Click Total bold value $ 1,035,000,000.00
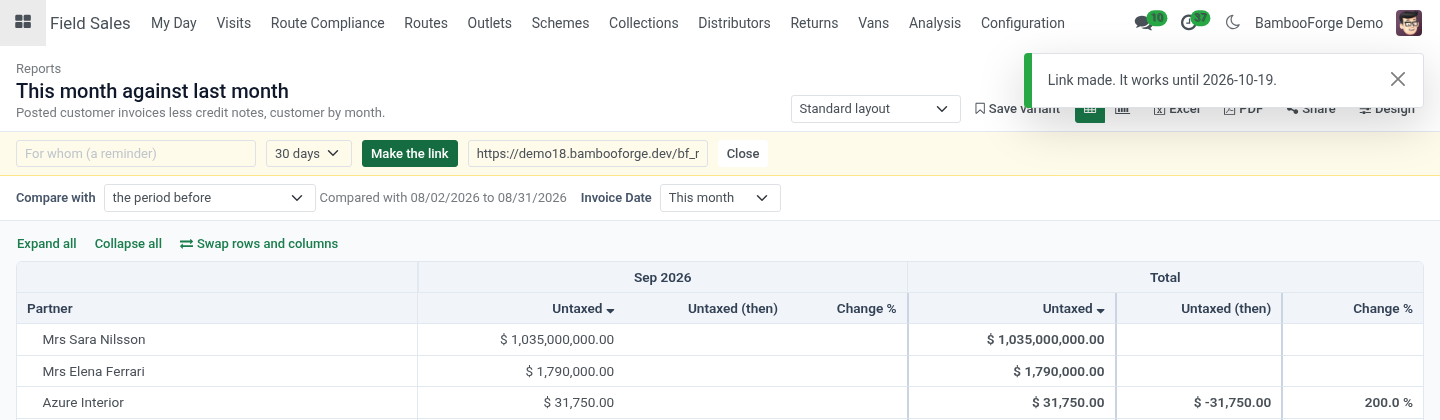 (x=1045, y=340)
